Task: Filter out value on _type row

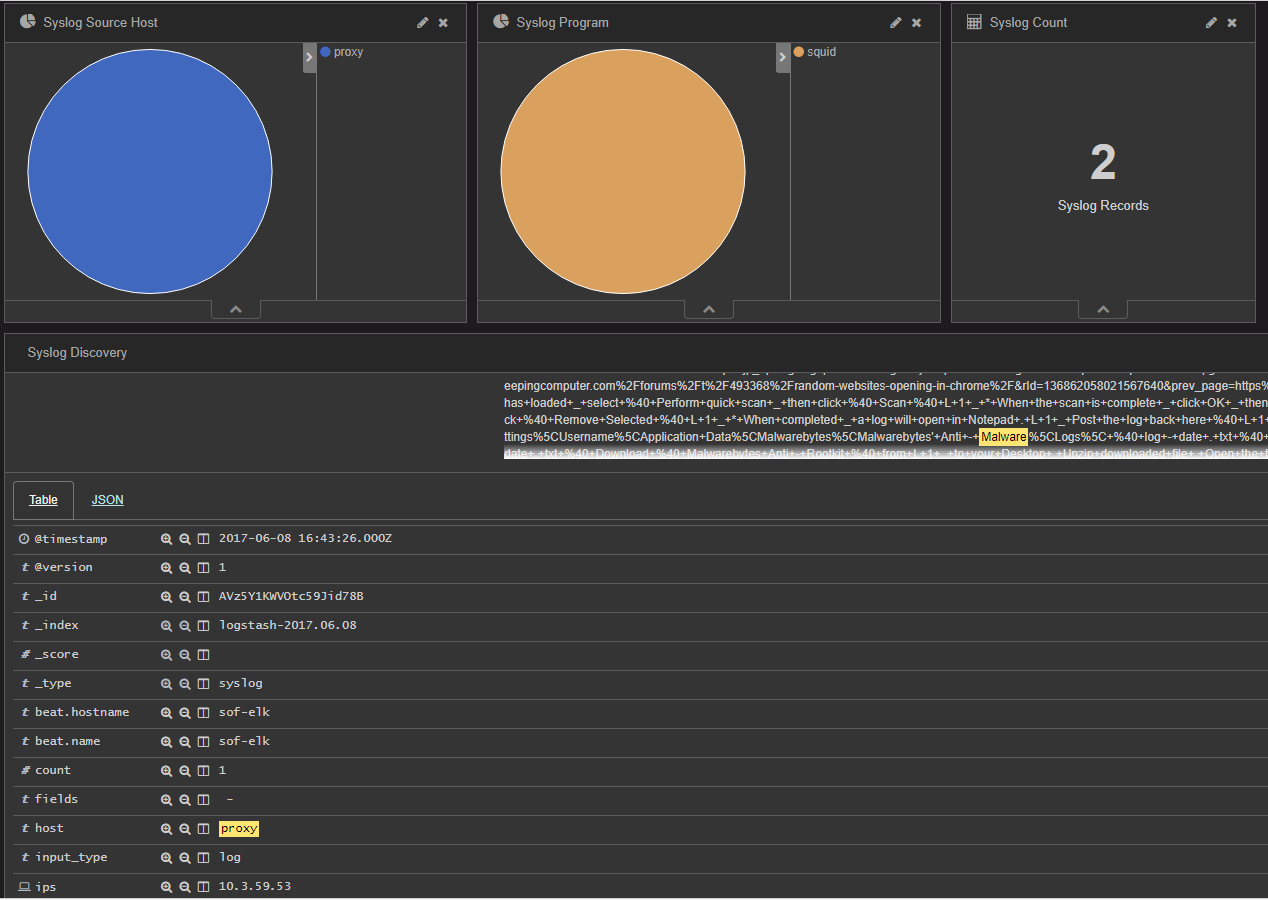Action: [x=185, y=684]
